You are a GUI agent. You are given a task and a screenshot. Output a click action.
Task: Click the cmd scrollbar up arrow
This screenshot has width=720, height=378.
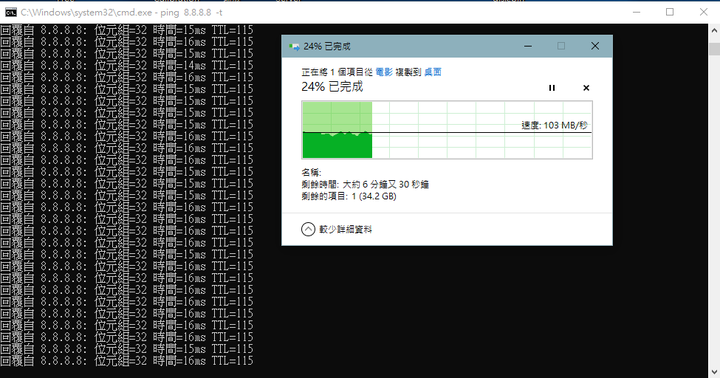714,30
